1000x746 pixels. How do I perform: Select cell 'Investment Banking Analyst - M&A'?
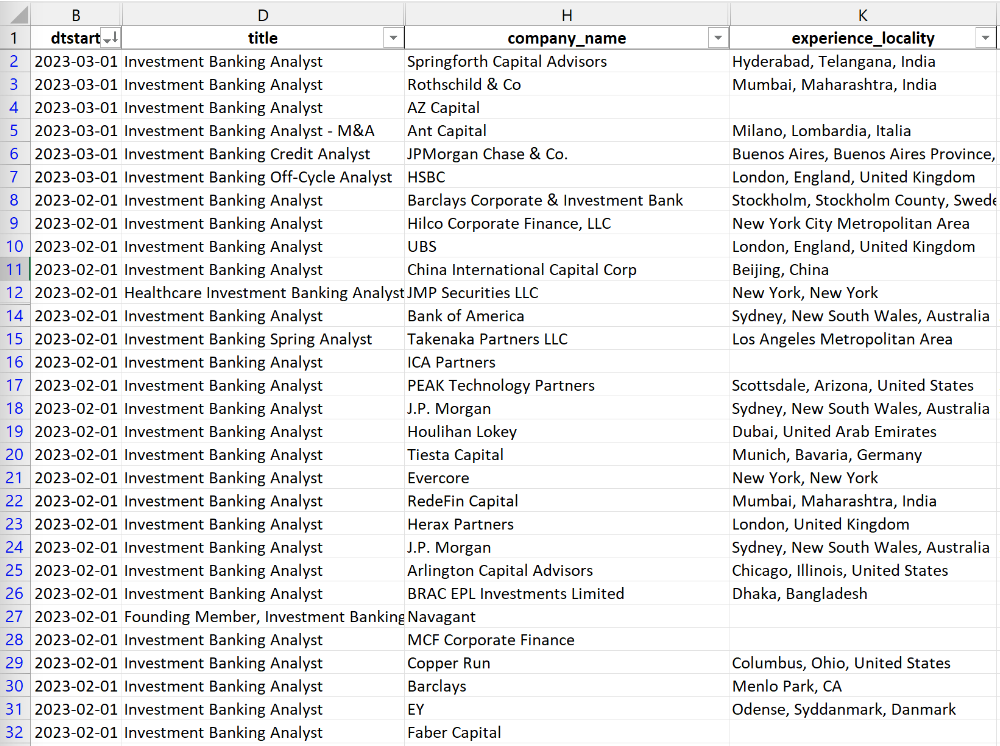click(x=263, y=131)
